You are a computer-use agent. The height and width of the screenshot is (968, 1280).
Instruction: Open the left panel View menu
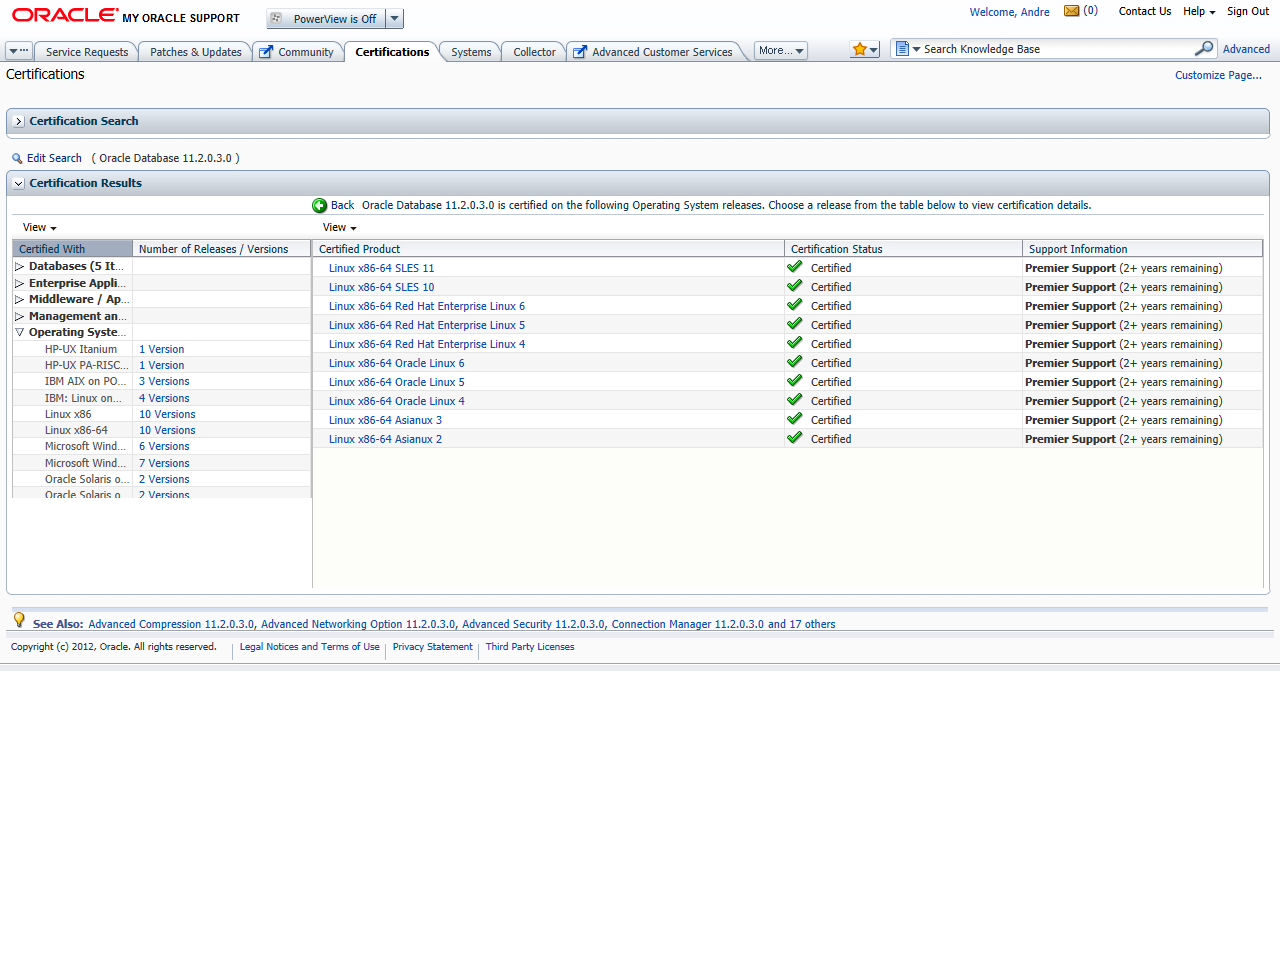pyautogui.click(x=40, y=227)
